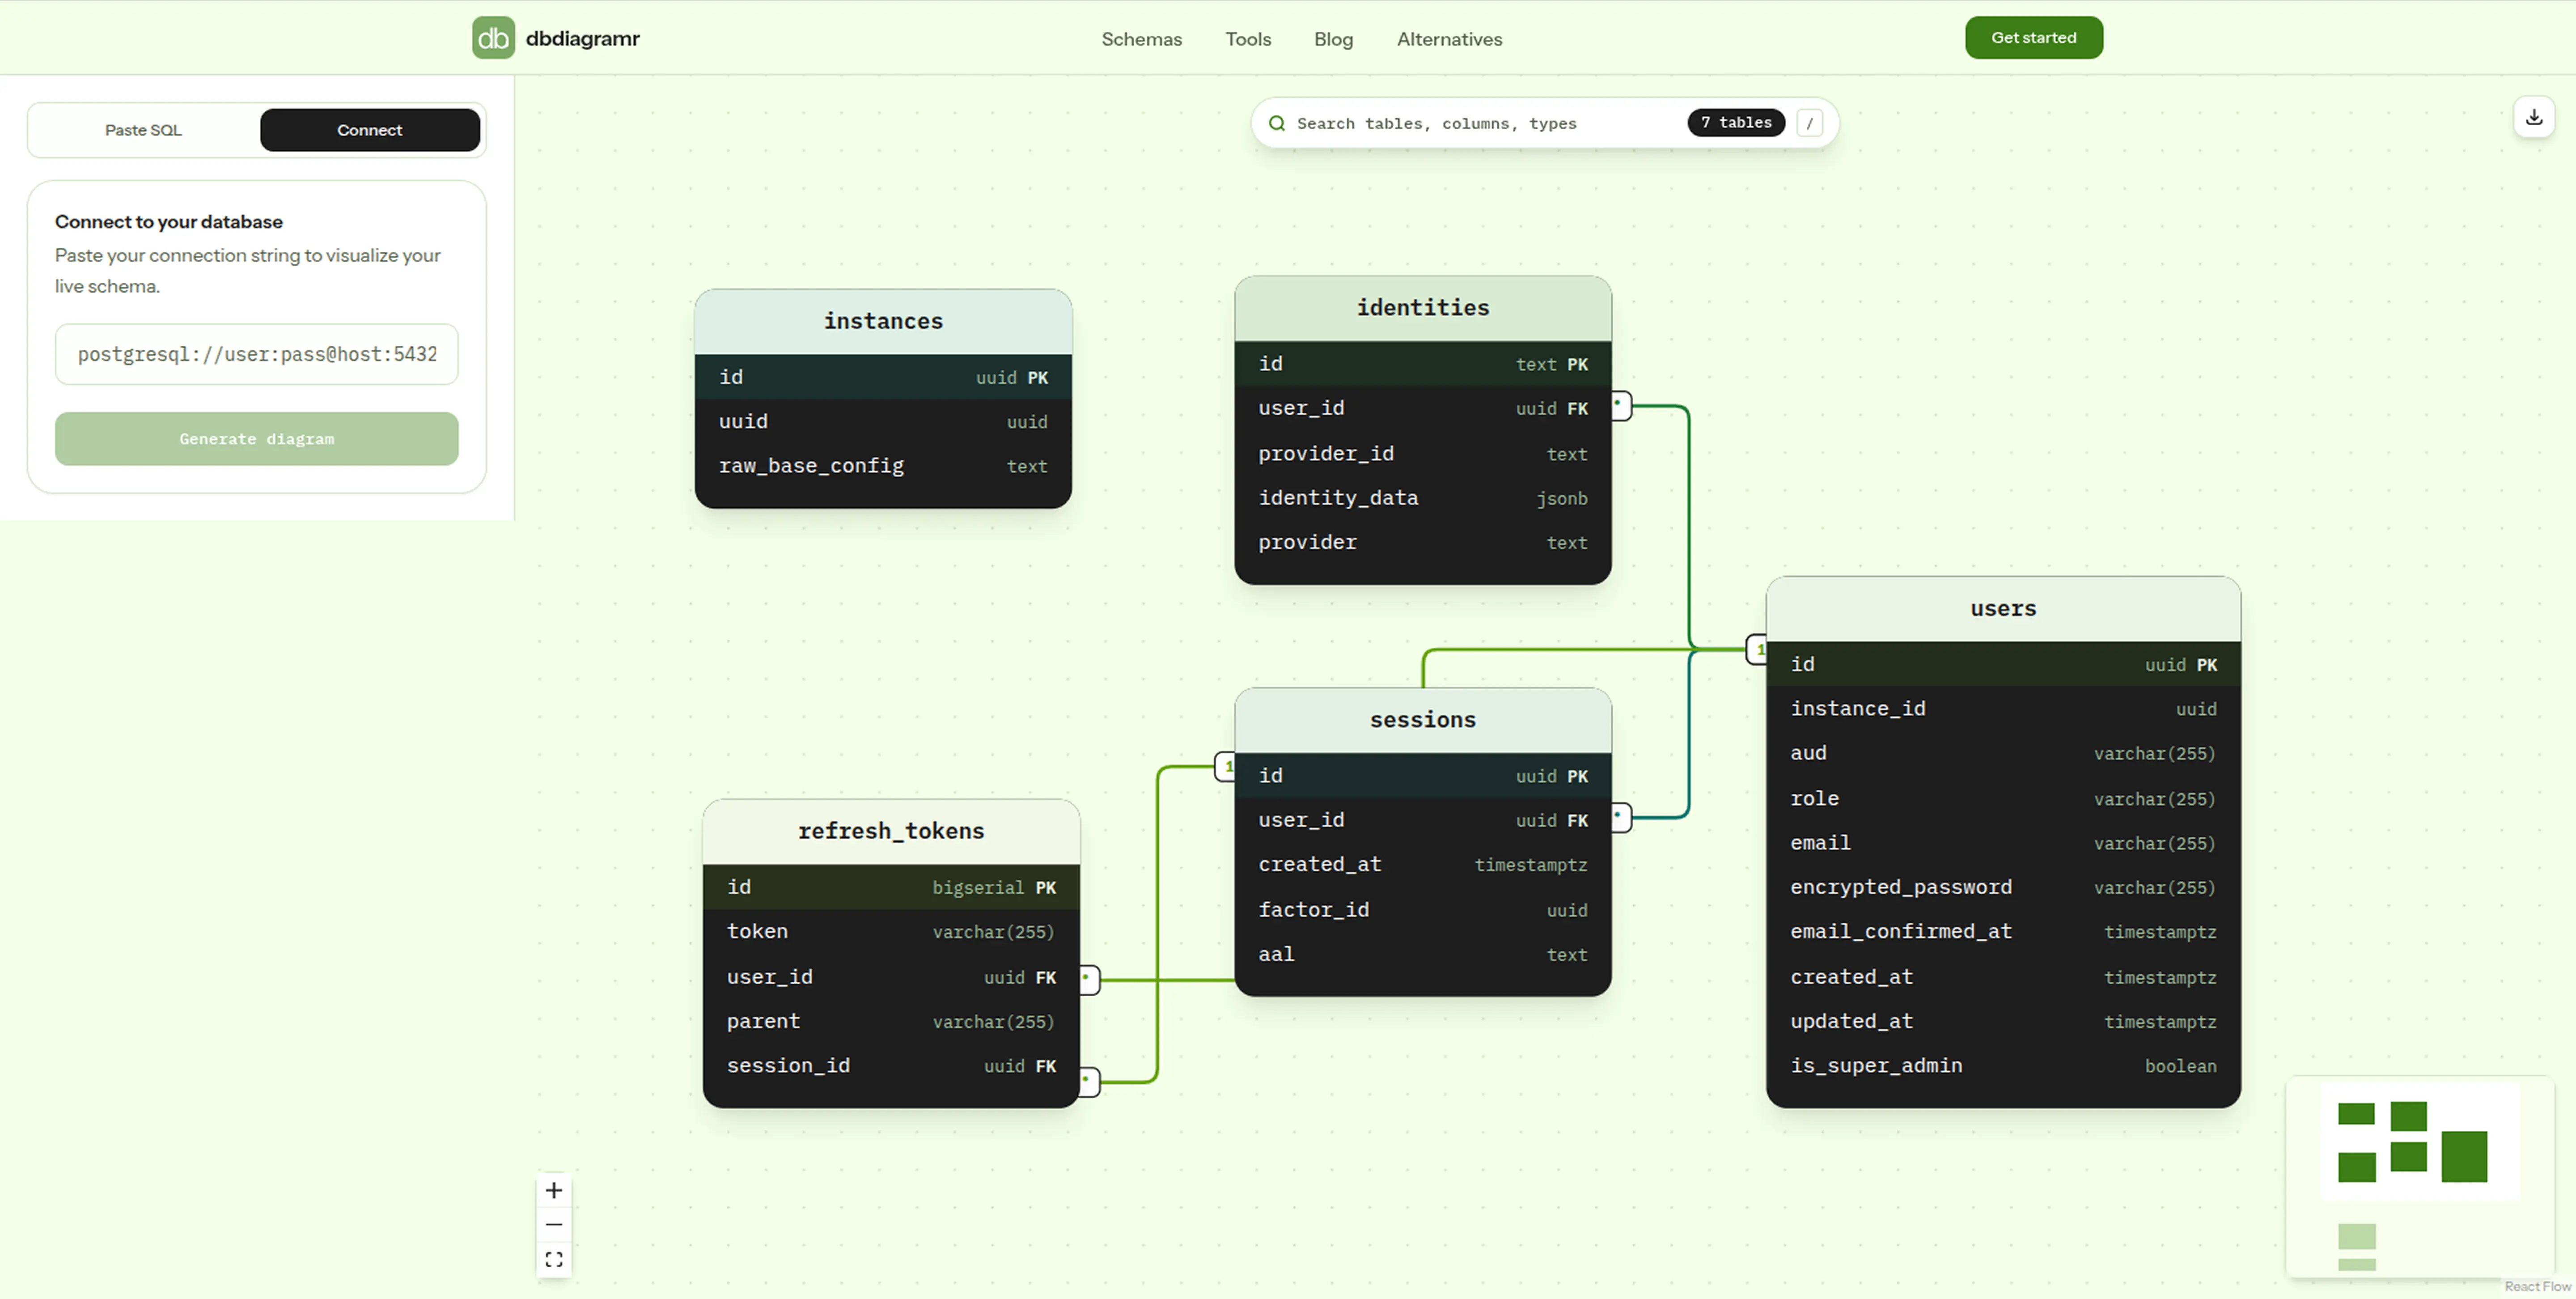Image resolution: width=2576 pixels, height=1299 pixels.
Task: Select the identities table header
Action: click(x=1422, y=308)
